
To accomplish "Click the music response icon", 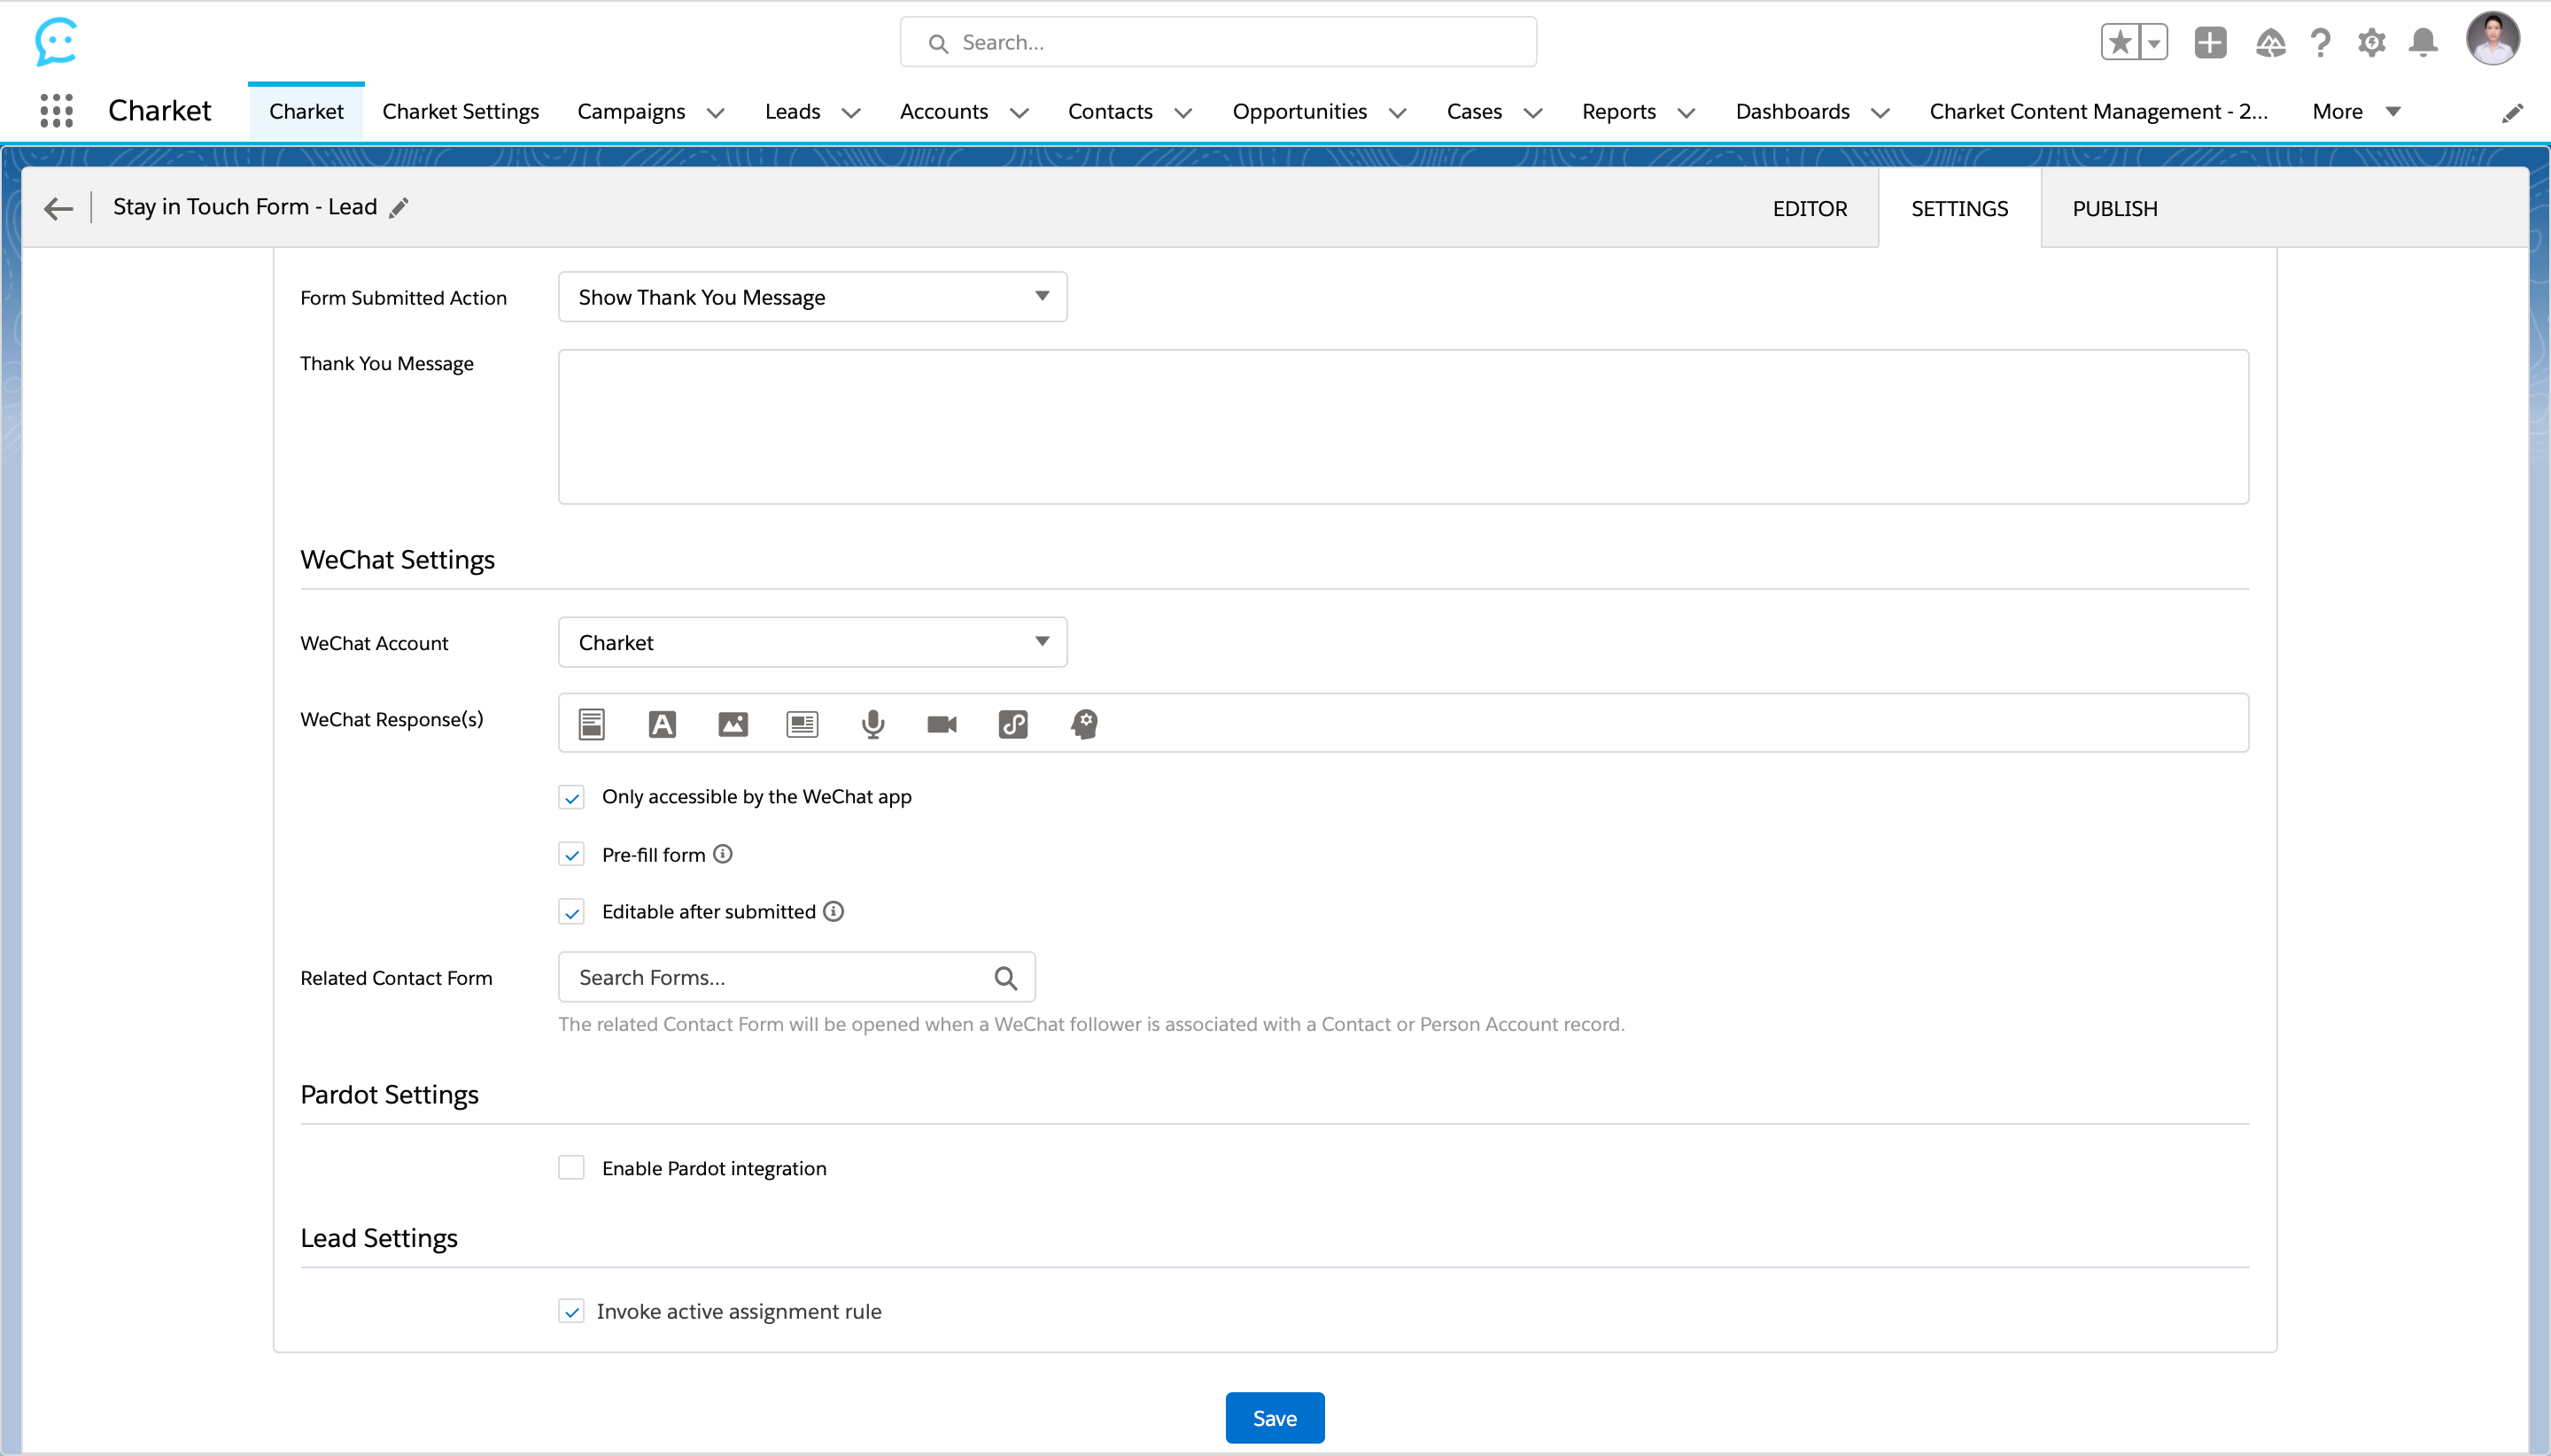I will (1012, 724).
